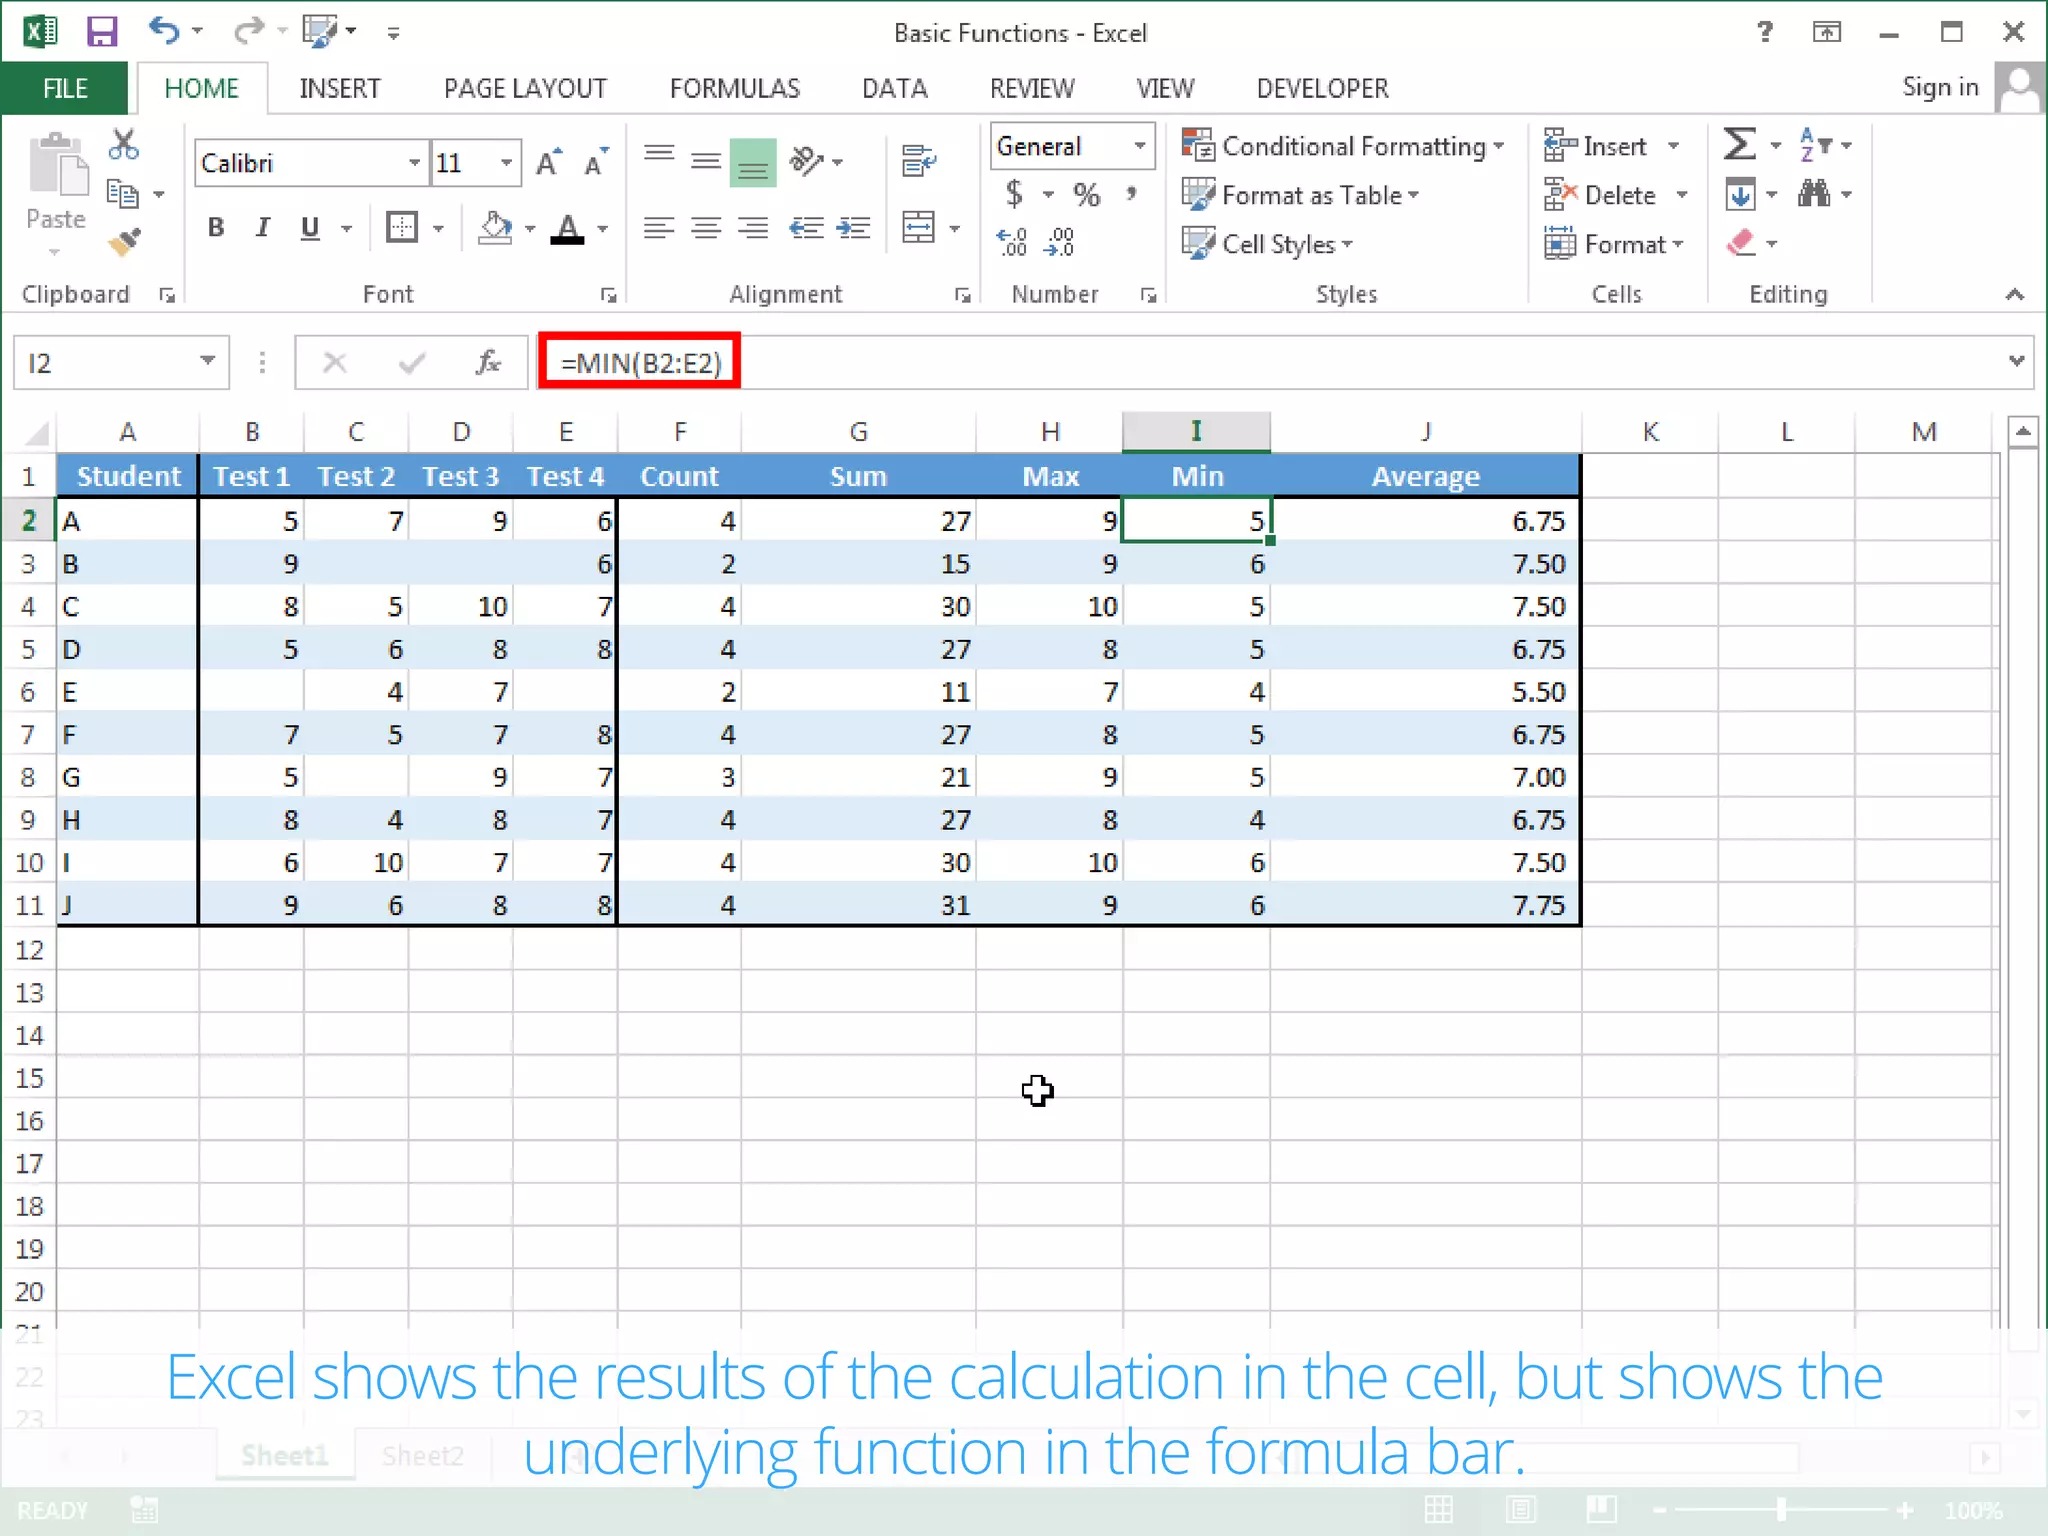Click the Orientation angled text icon
This screenshot has height=1536, width=2048.
pos(806,160)
